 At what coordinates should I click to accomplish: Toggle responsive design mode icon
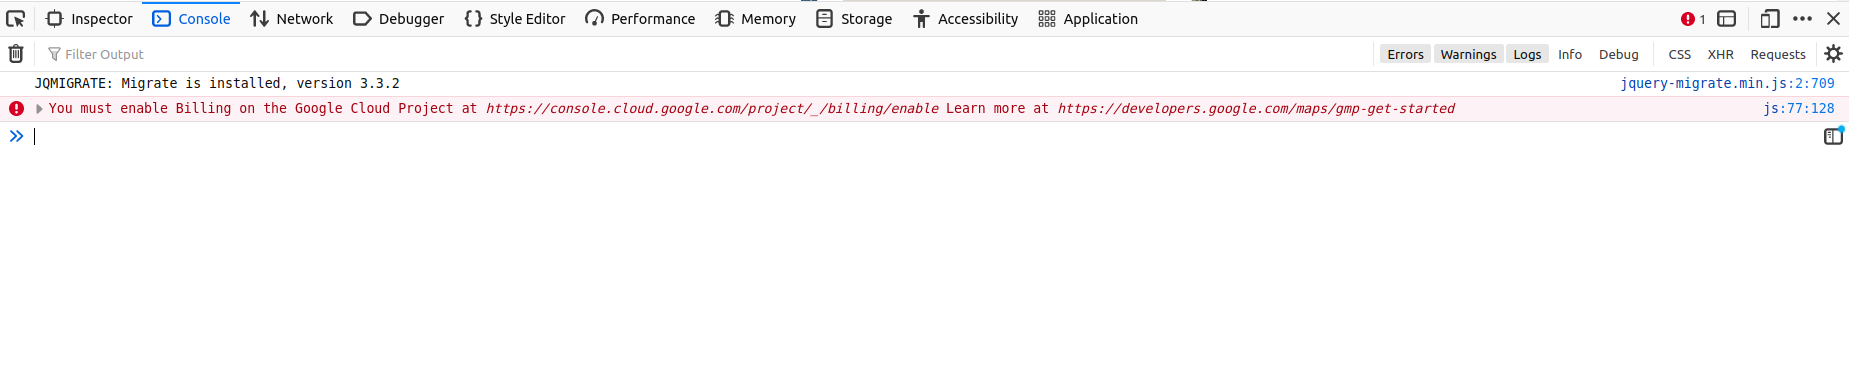click(1770, 19)
